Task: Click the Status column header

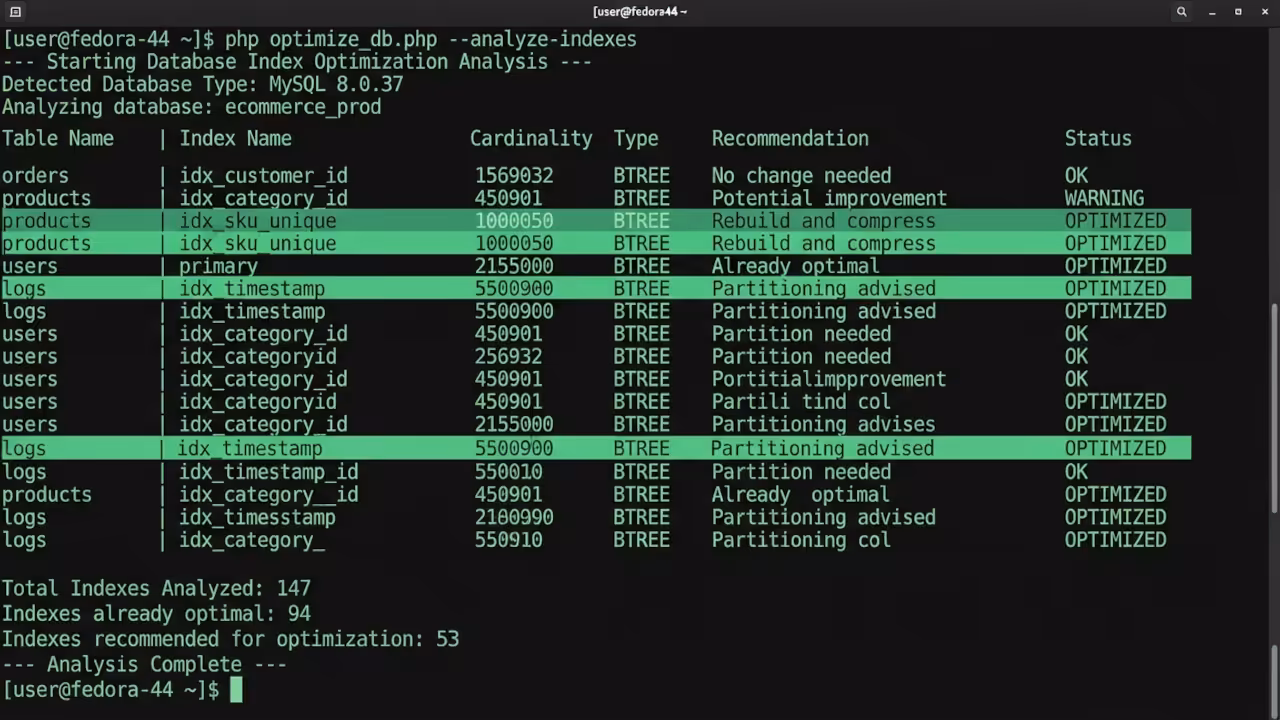Action: [x=1098, y=138]
